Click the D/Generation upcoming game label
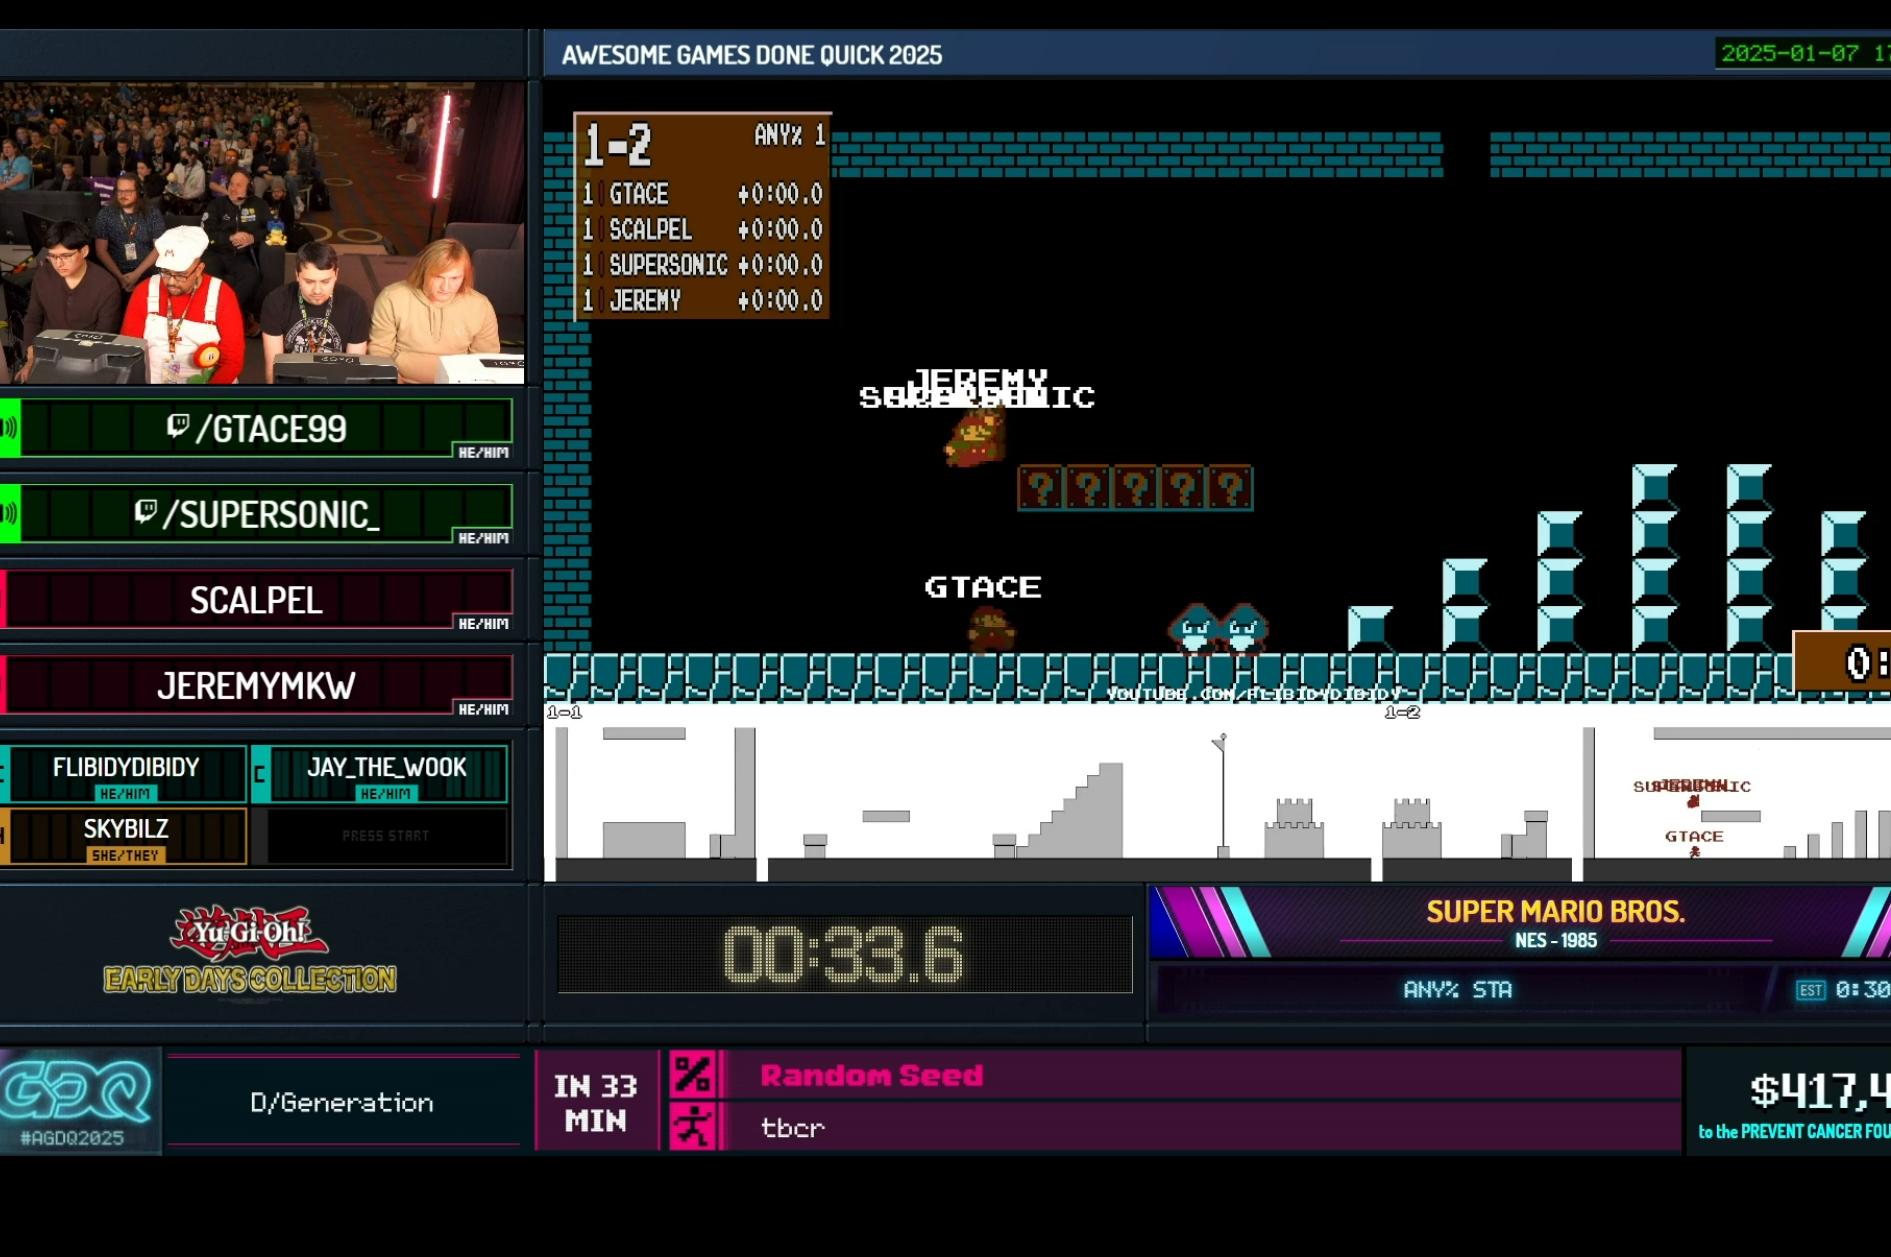The height and width of the screenshot is (1257, 1891). pos(342,1102)
